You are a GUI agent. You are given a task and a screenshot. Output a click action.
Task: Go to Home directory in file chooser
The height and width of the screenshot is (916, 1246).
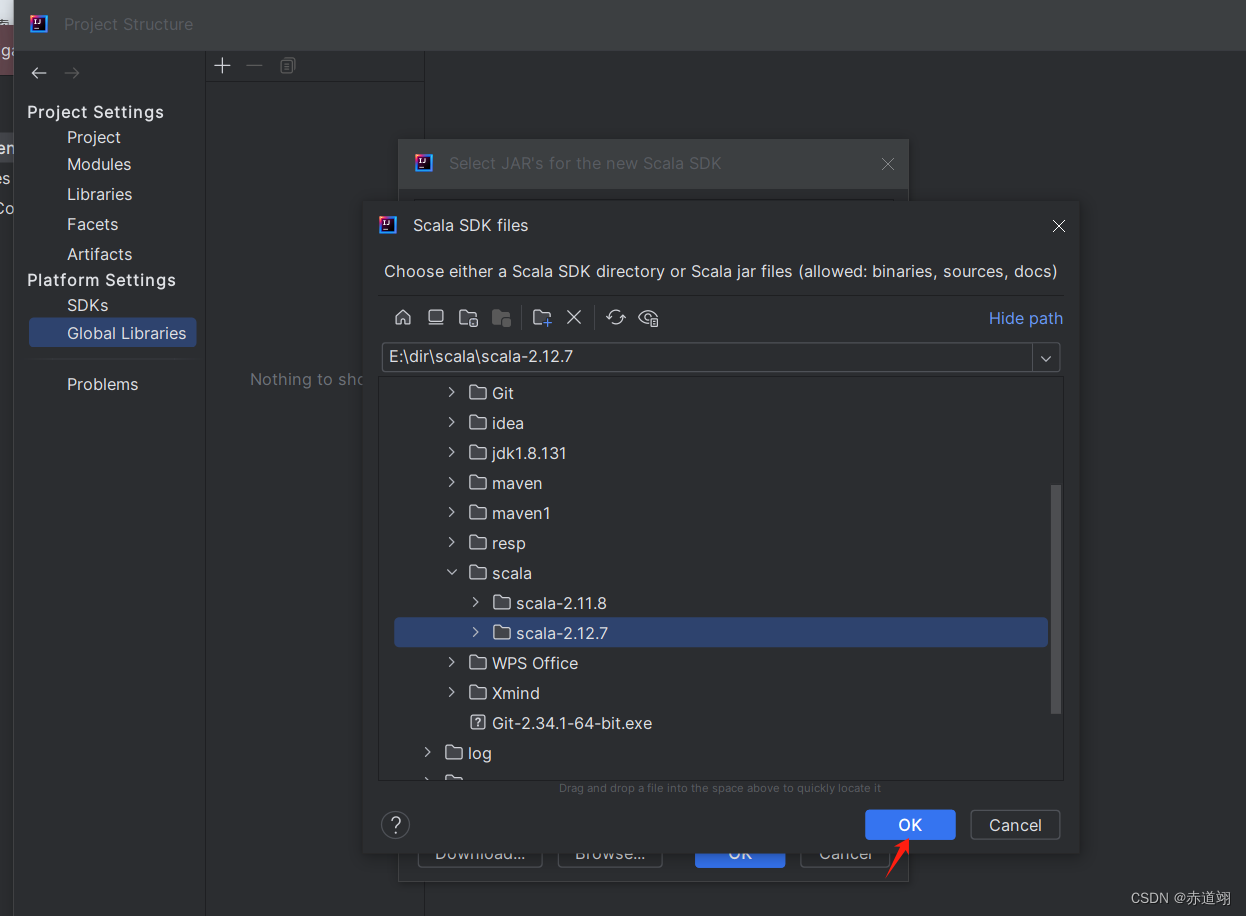pyautogui.click(x=403, y=318)
